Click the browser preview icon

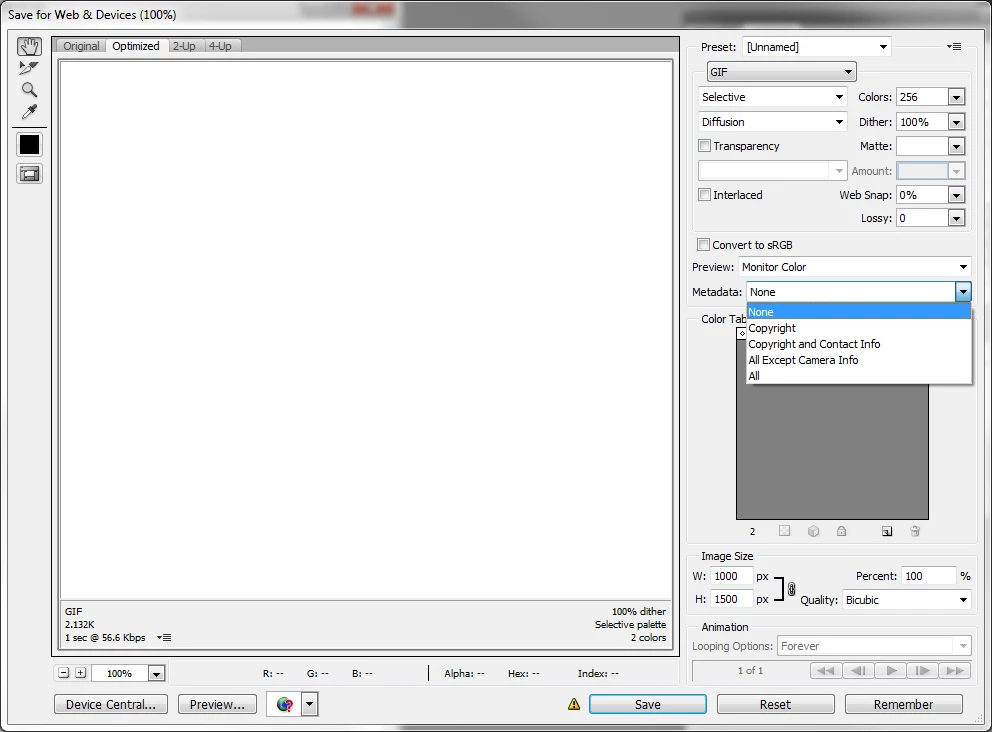click(285, 704)
